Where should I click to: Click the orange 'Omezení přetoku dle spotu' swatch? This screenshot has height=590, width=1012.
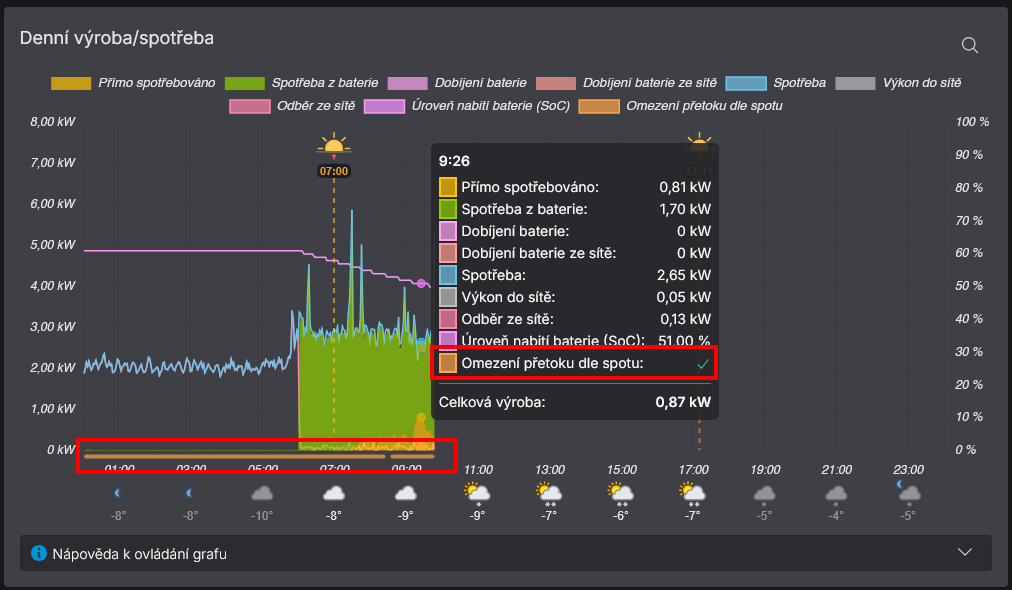point(598,106)
